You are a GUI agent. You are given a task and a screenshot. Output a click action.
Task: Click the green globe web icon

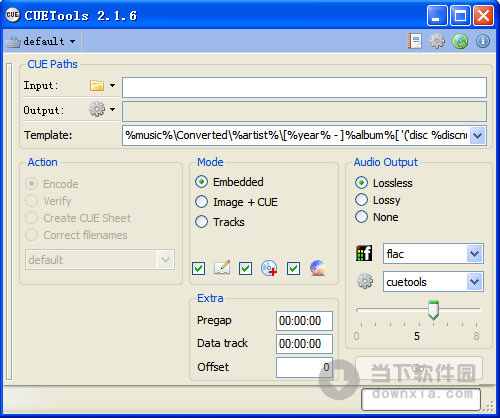click(x=460, y=41)
